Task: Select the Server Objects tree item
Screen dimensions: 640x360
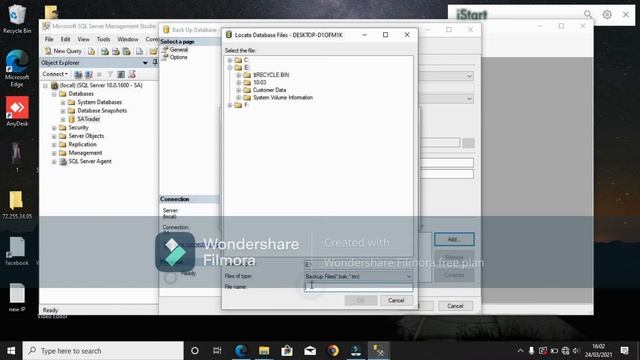Action: click(86, 136)
